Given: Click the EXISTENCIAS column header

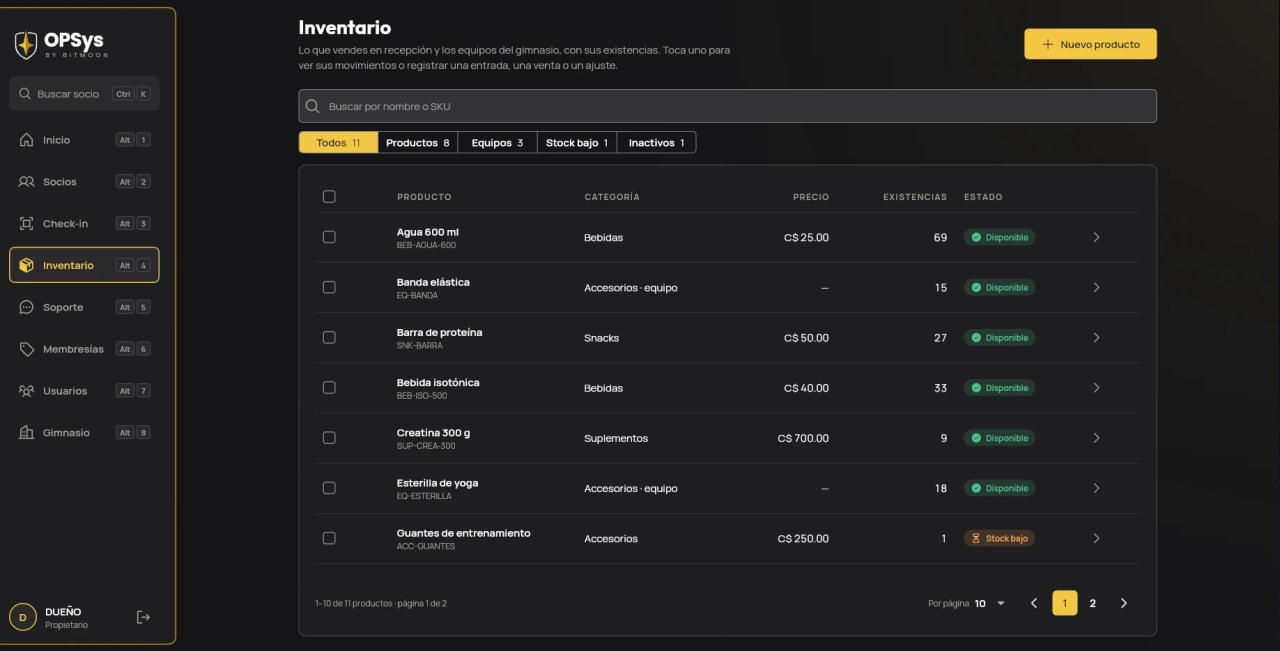Looking at the screenshot, I should [915, 197].
